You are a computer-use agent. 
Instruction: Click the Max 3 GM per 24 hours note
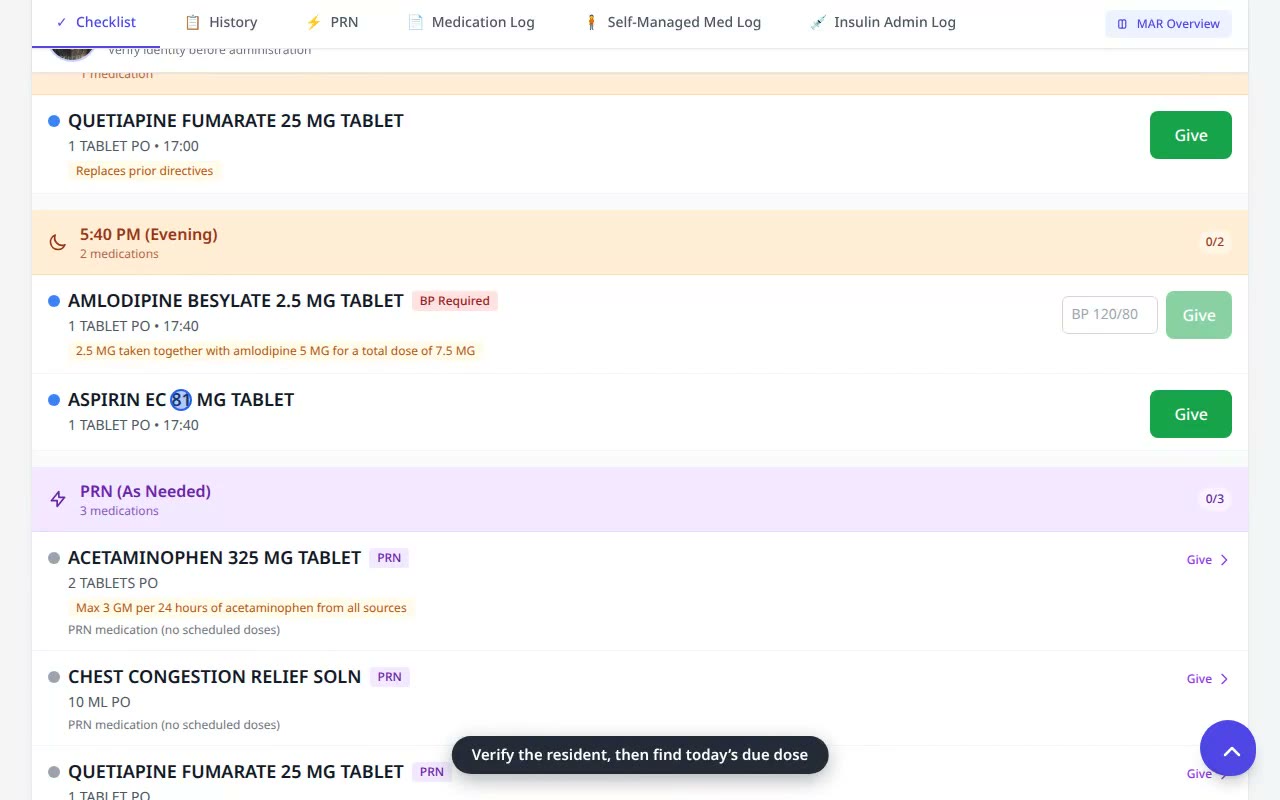point(241,608)
